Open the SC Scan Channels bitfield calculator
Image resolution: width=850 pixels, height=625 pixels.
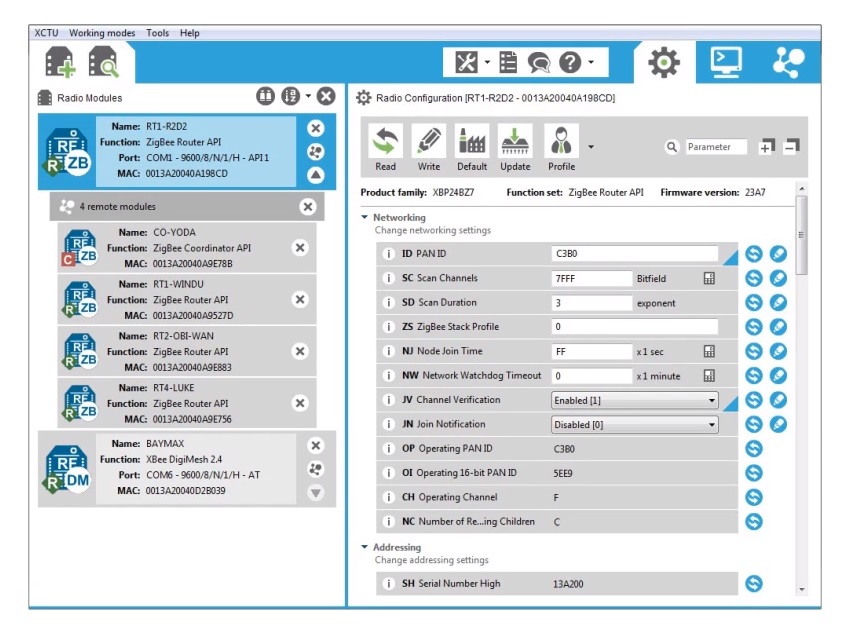(709, 278)
